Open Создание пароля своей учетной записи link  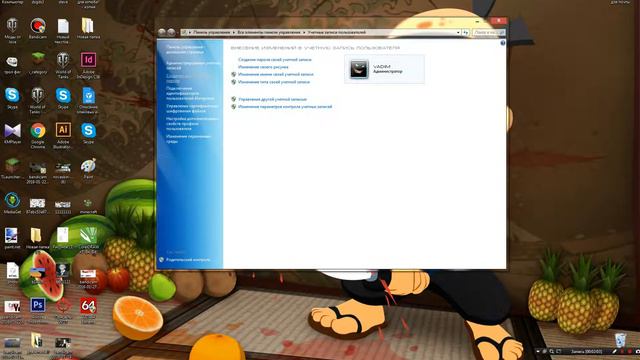click(x=275, y=60)
